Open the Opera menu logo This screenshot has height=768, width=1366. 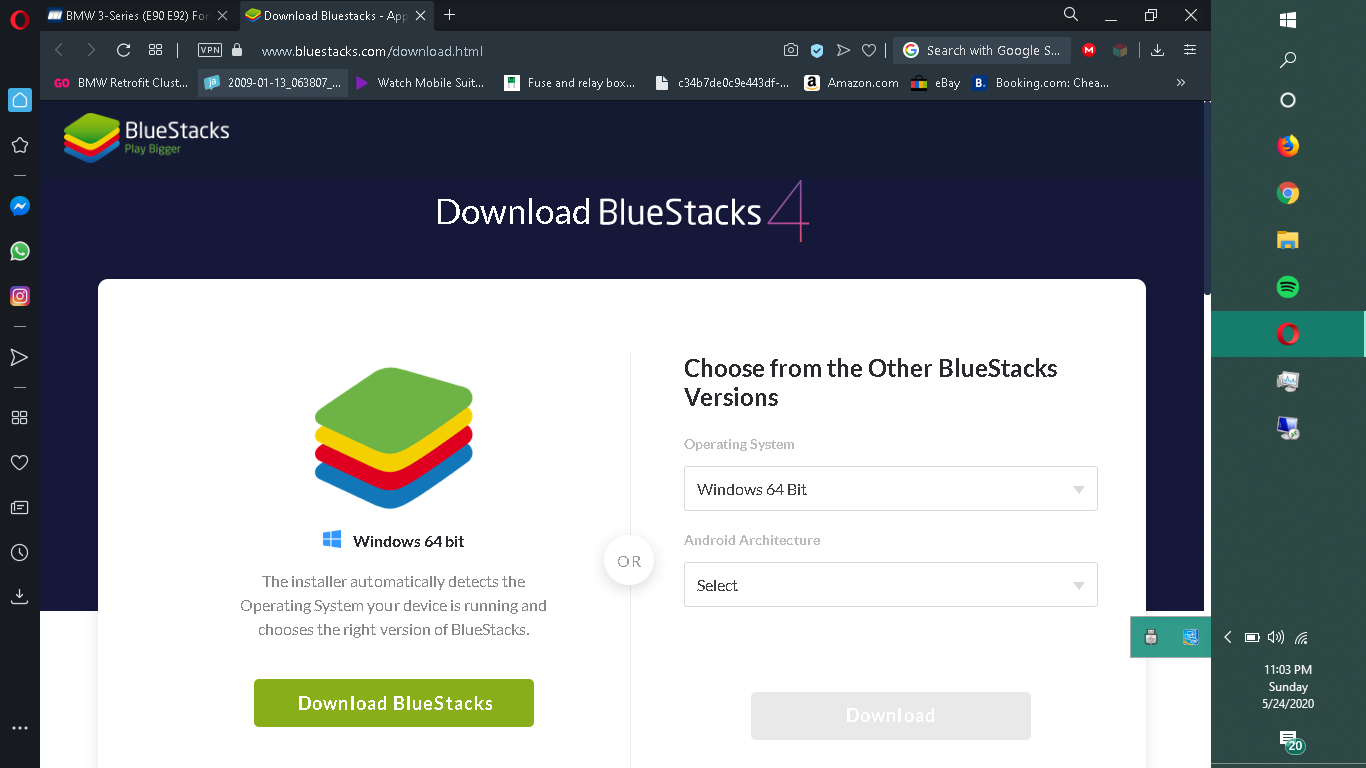[20, 19]
